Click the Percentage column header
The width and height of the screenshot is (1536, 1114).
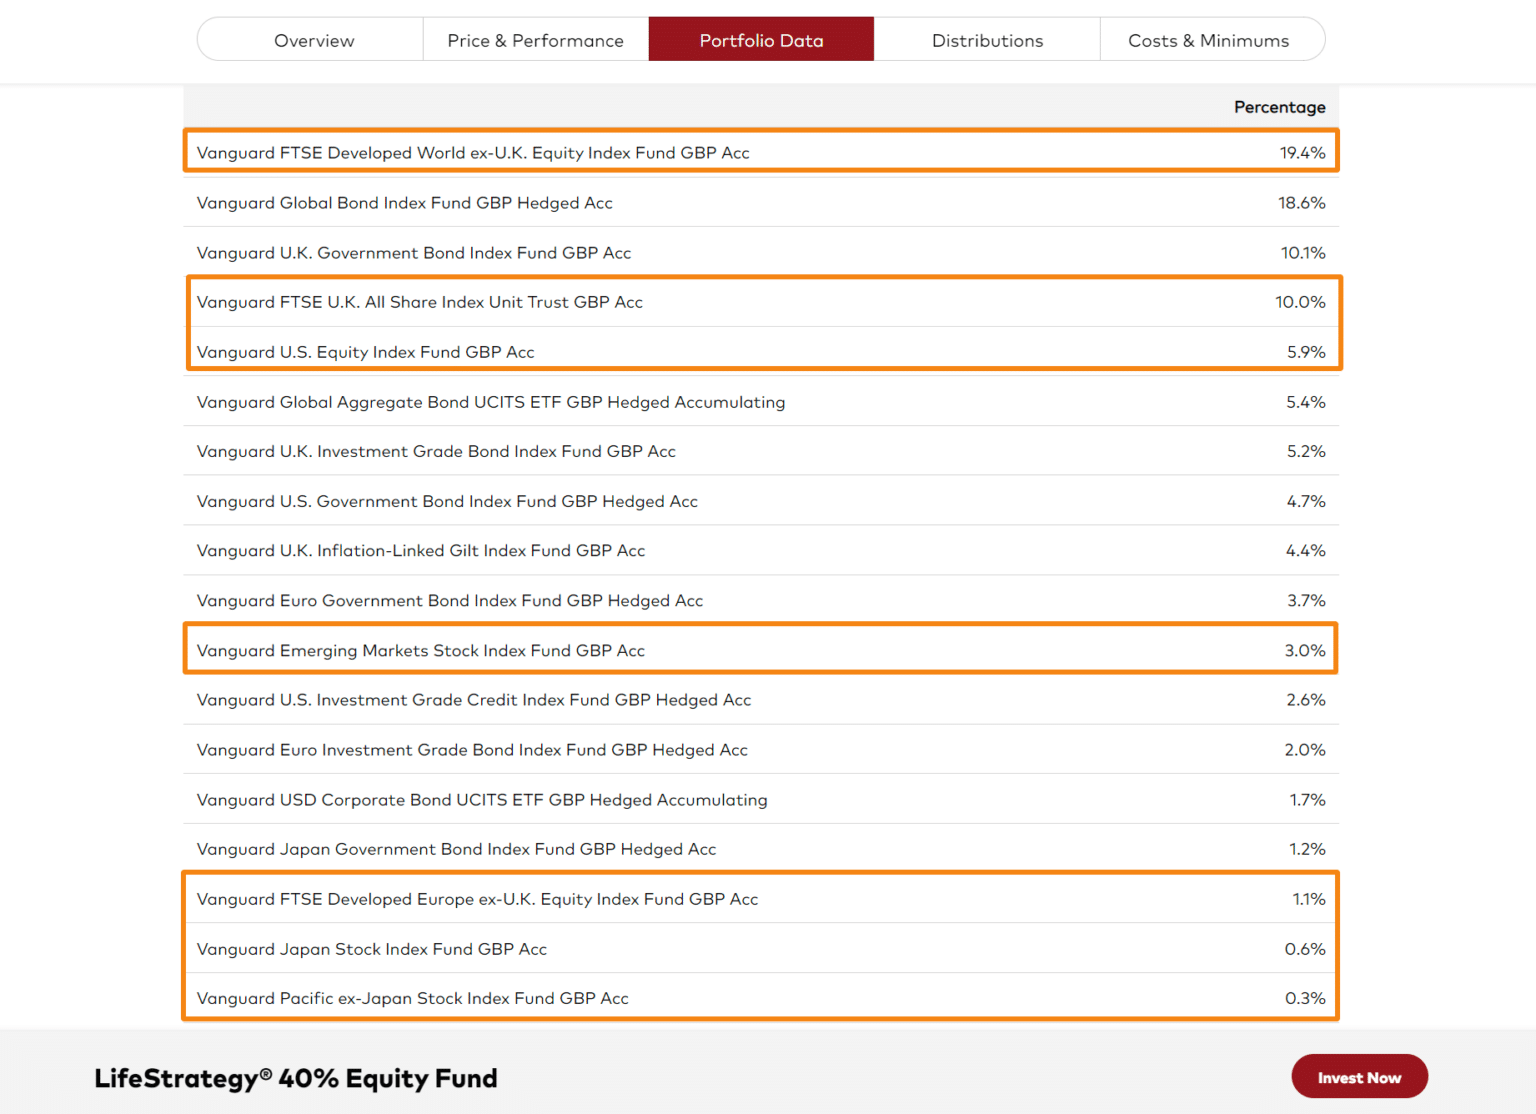coord(1279,107)
